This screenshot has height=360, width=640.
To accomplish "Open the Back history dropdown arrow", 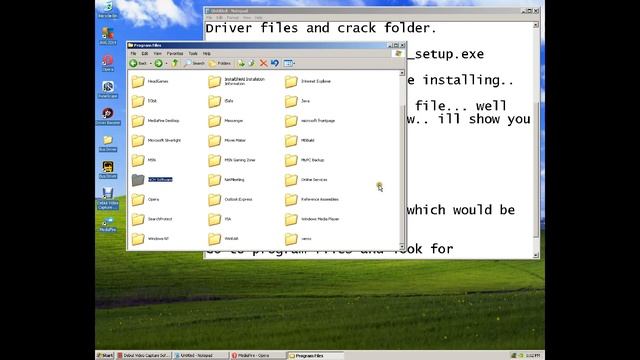I will [x=150, y=64].
